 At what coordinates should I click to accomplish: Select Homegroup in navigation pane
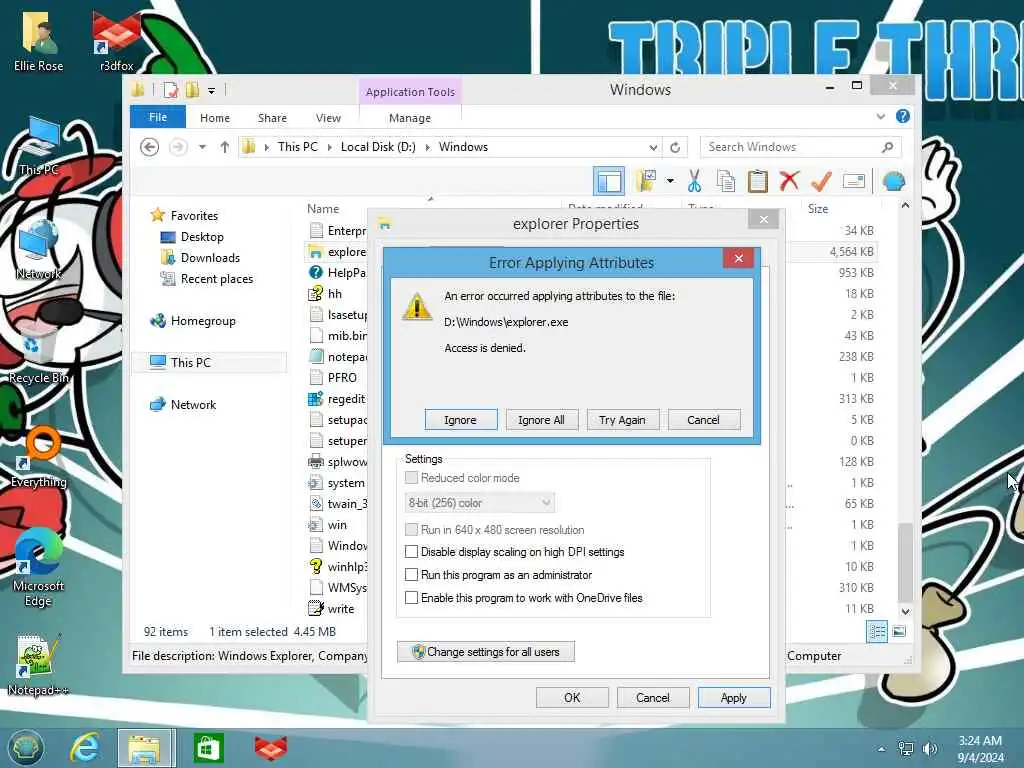coord(202,321)
